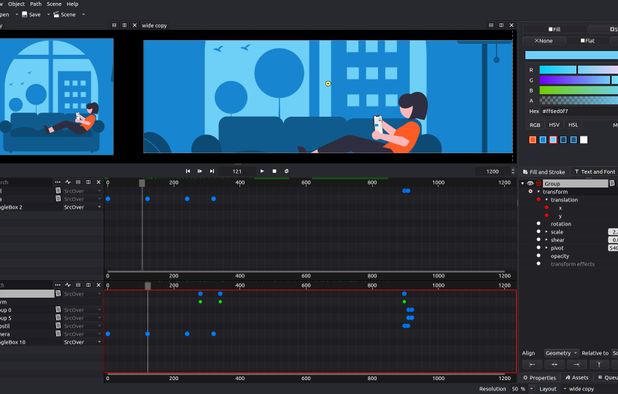Click the step-frame playback icon
This screenshot has width=618, height=394.
[200, 171]
